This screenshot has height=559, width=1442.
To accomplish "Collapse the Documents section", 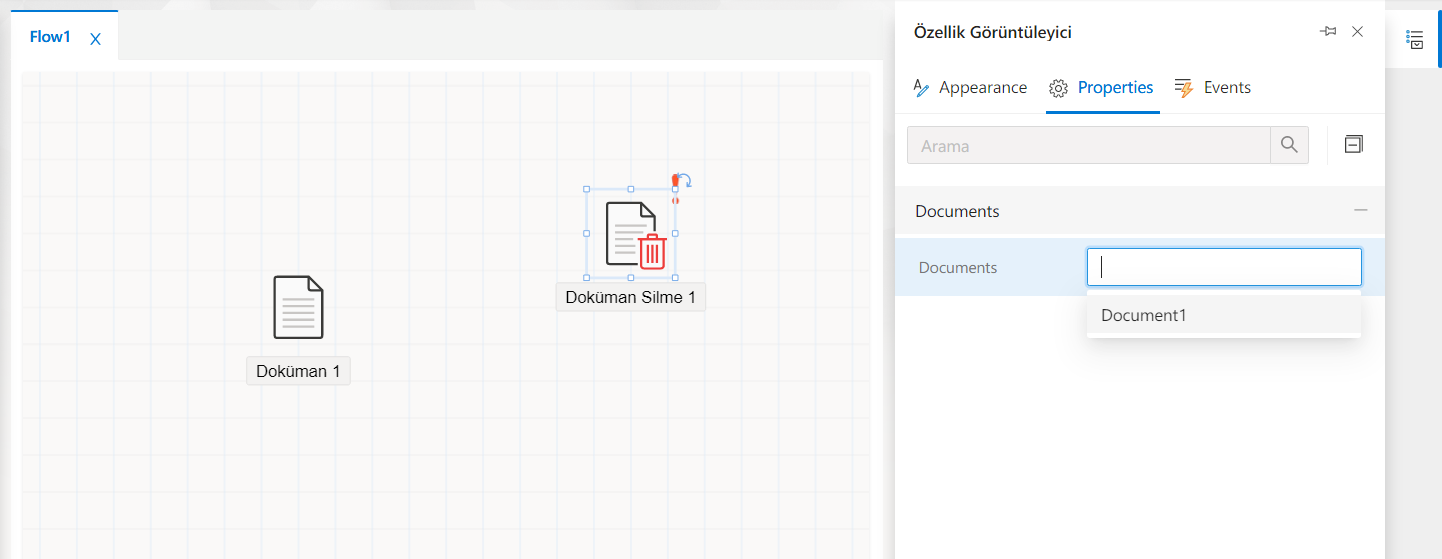I will pyautogui.click(x=1360, y=211).
